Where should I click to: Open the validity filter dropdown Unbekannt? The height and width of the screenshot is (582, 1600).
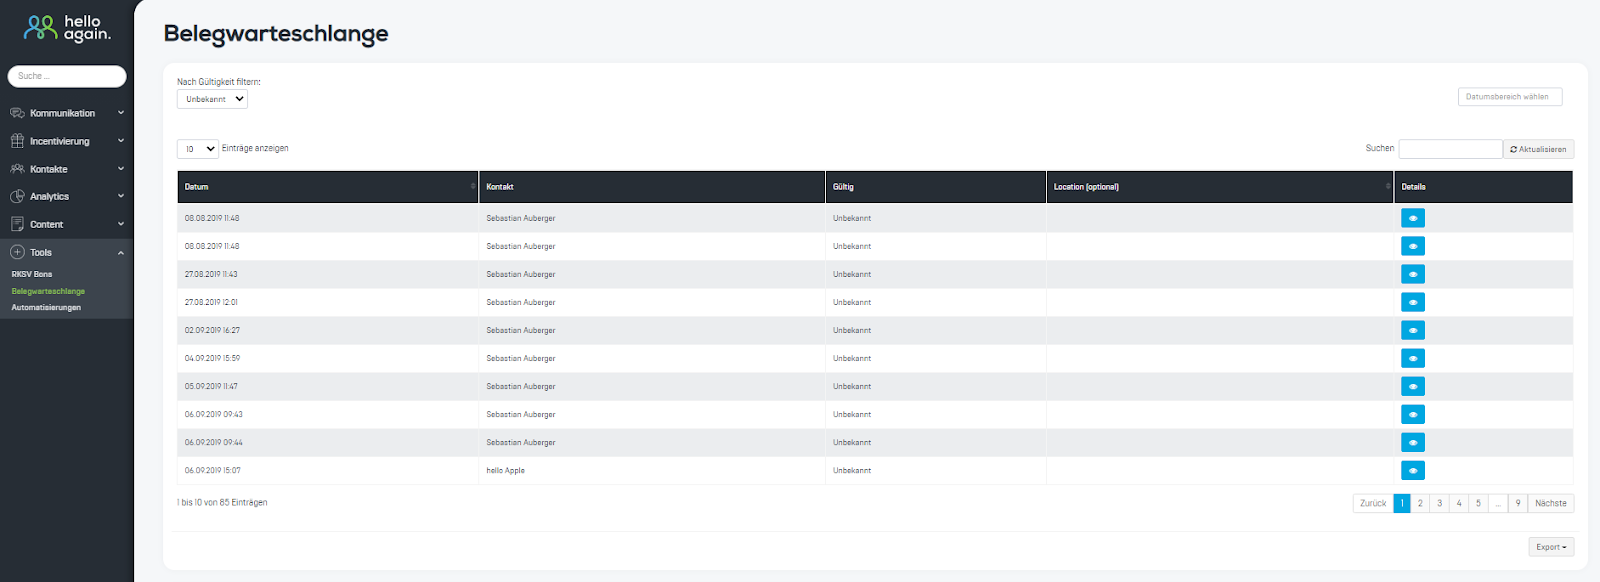212,99
